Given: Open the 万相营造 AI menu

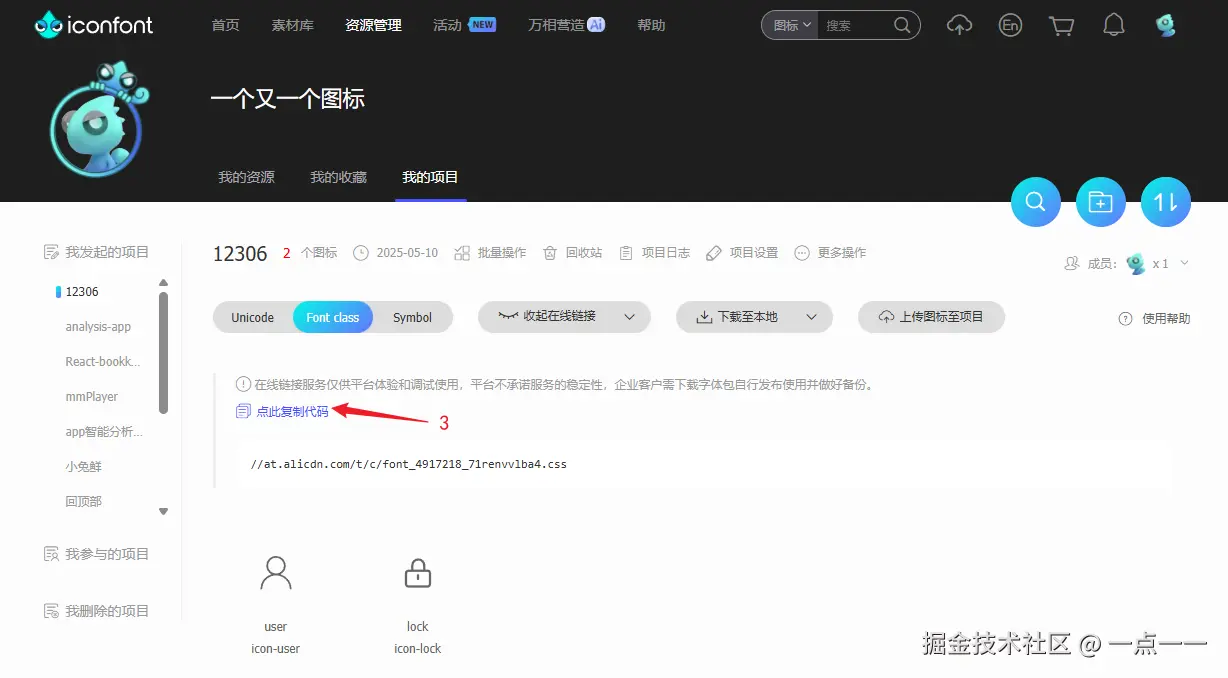Looking at the screenshot, I should [x=566, y=25].
